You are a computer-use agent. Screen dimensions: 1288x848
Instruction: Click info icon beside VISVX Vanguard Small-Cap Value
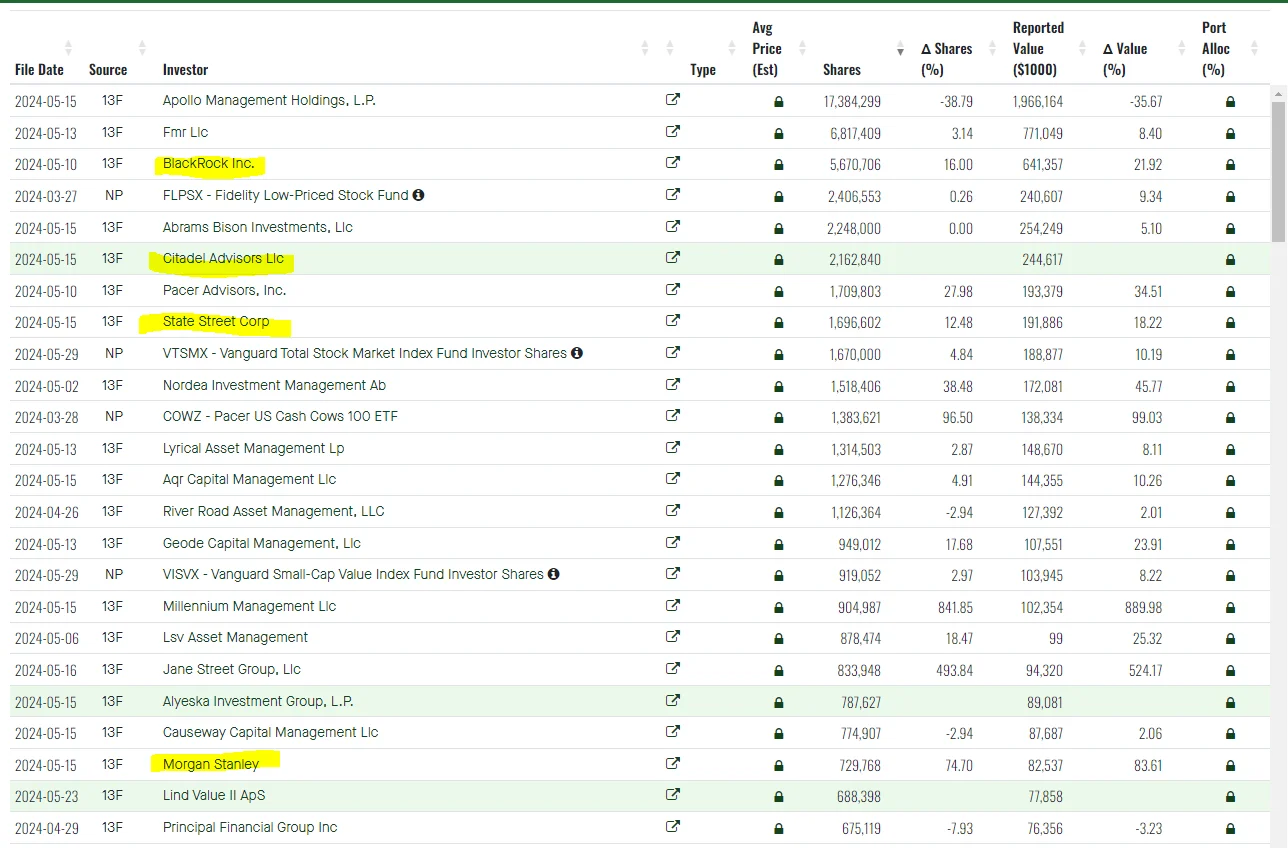[554, 574]
